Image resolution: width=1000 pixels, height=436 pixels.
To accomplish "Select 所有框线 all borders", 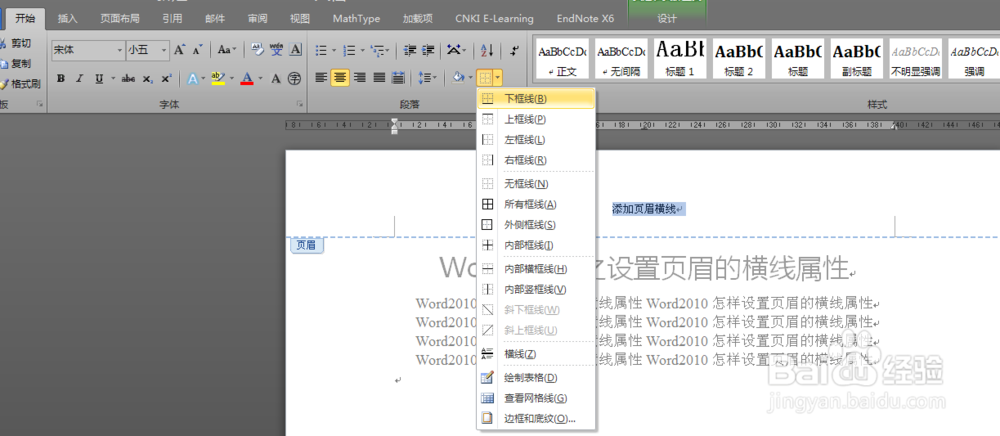I will tap(536, 205).
